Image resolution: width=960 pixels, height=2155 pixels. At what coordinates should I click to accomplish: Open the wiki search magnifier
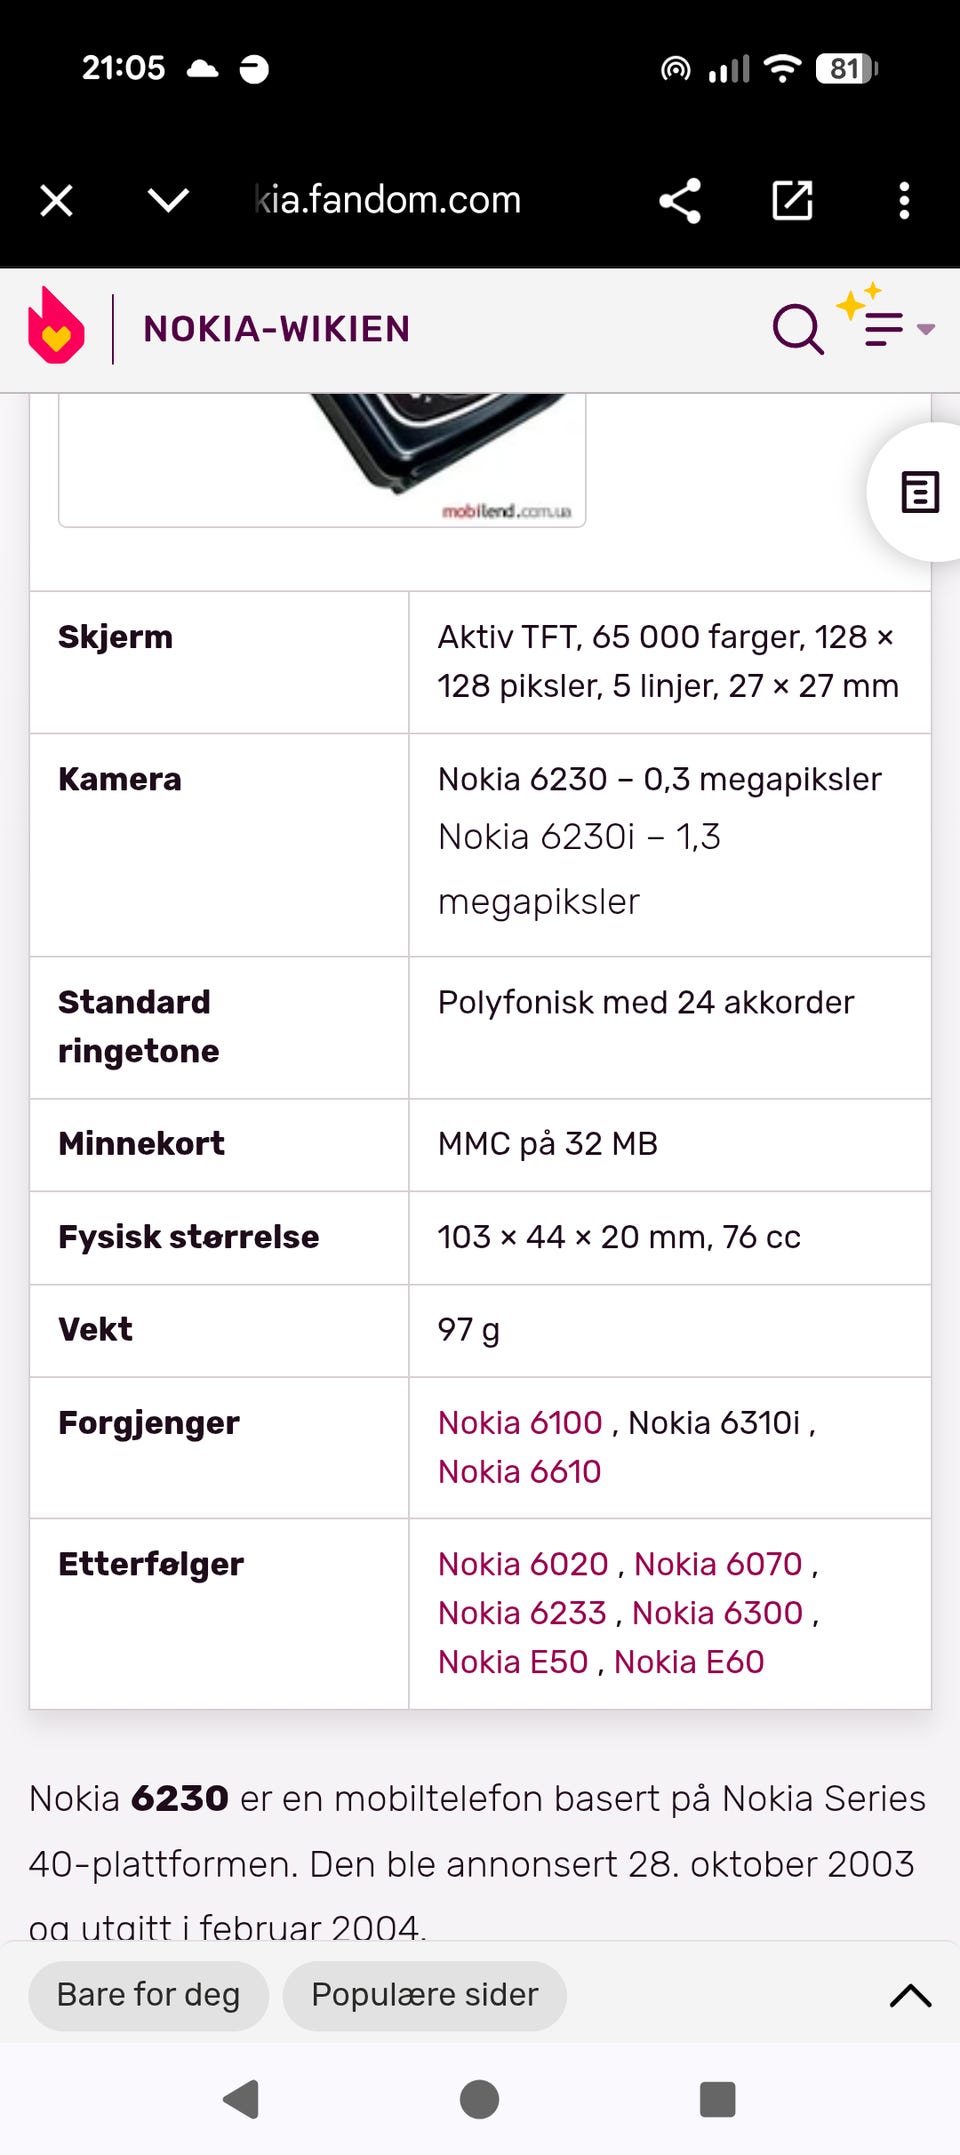tap(798, 329)
